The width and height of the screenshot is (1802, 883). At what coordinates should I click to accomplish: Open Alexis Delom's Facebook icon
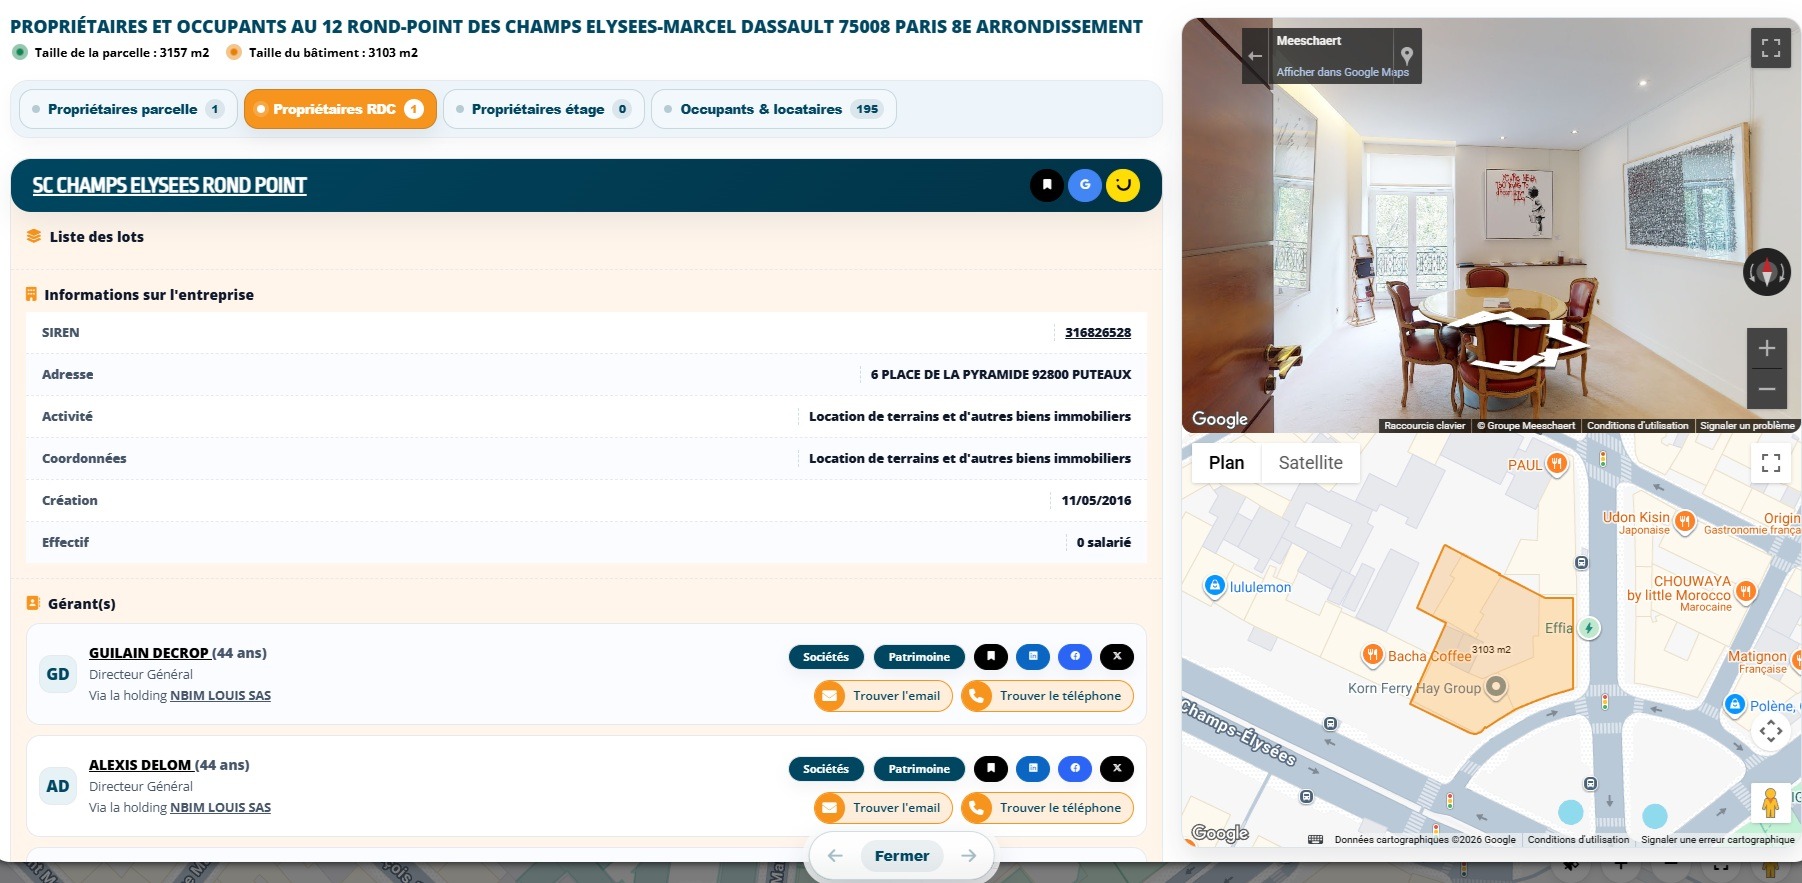coord(1075,768)
